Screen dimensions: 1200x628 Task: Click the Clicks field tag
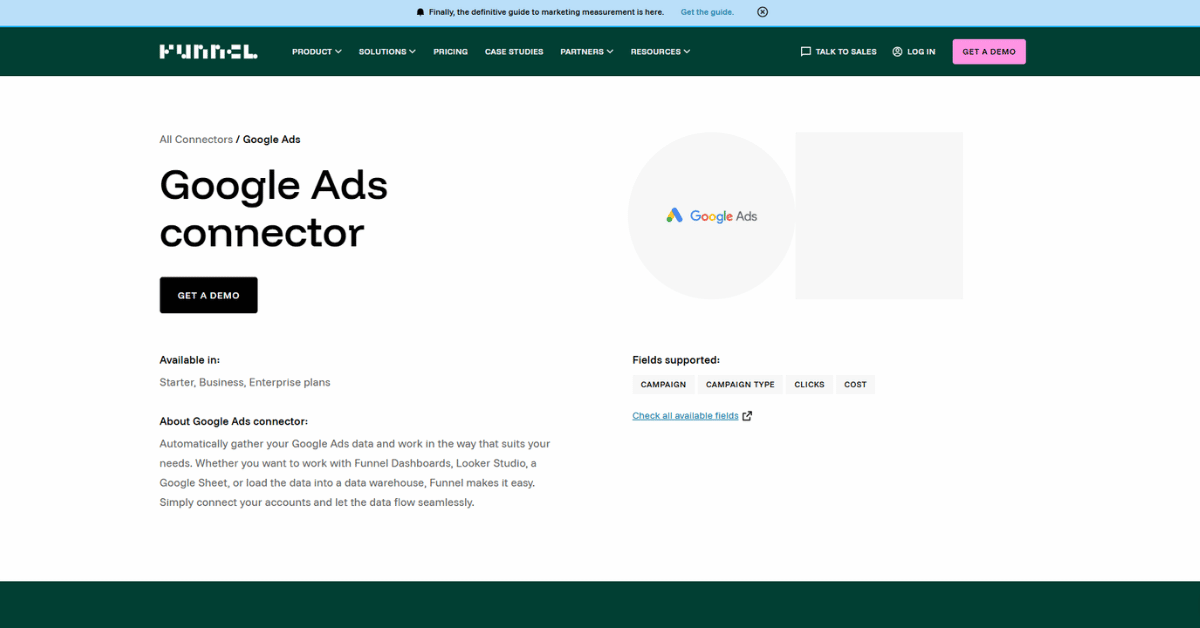pos(809,384)
